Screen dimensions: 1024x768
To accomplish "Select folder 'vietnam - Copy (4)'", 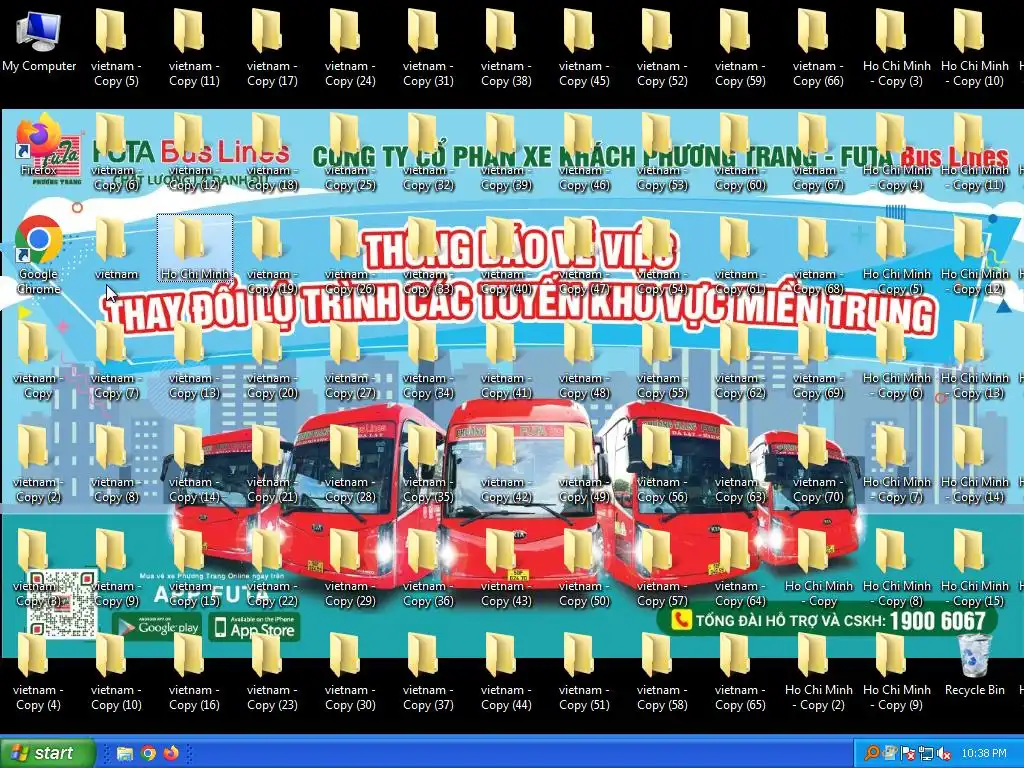I will (x=38, y=673).
